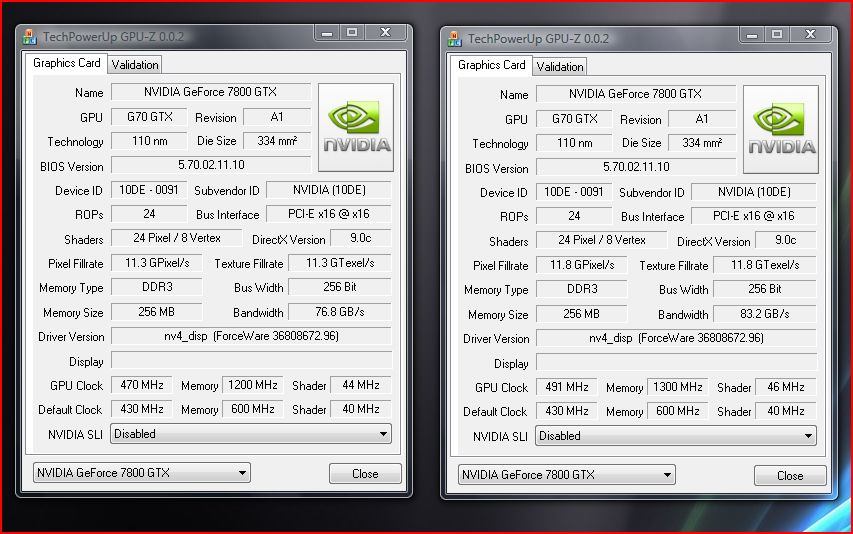The height and width of the screenshot is (534, 853).
Task: Click the Name field in the left window
Action: 211,92
